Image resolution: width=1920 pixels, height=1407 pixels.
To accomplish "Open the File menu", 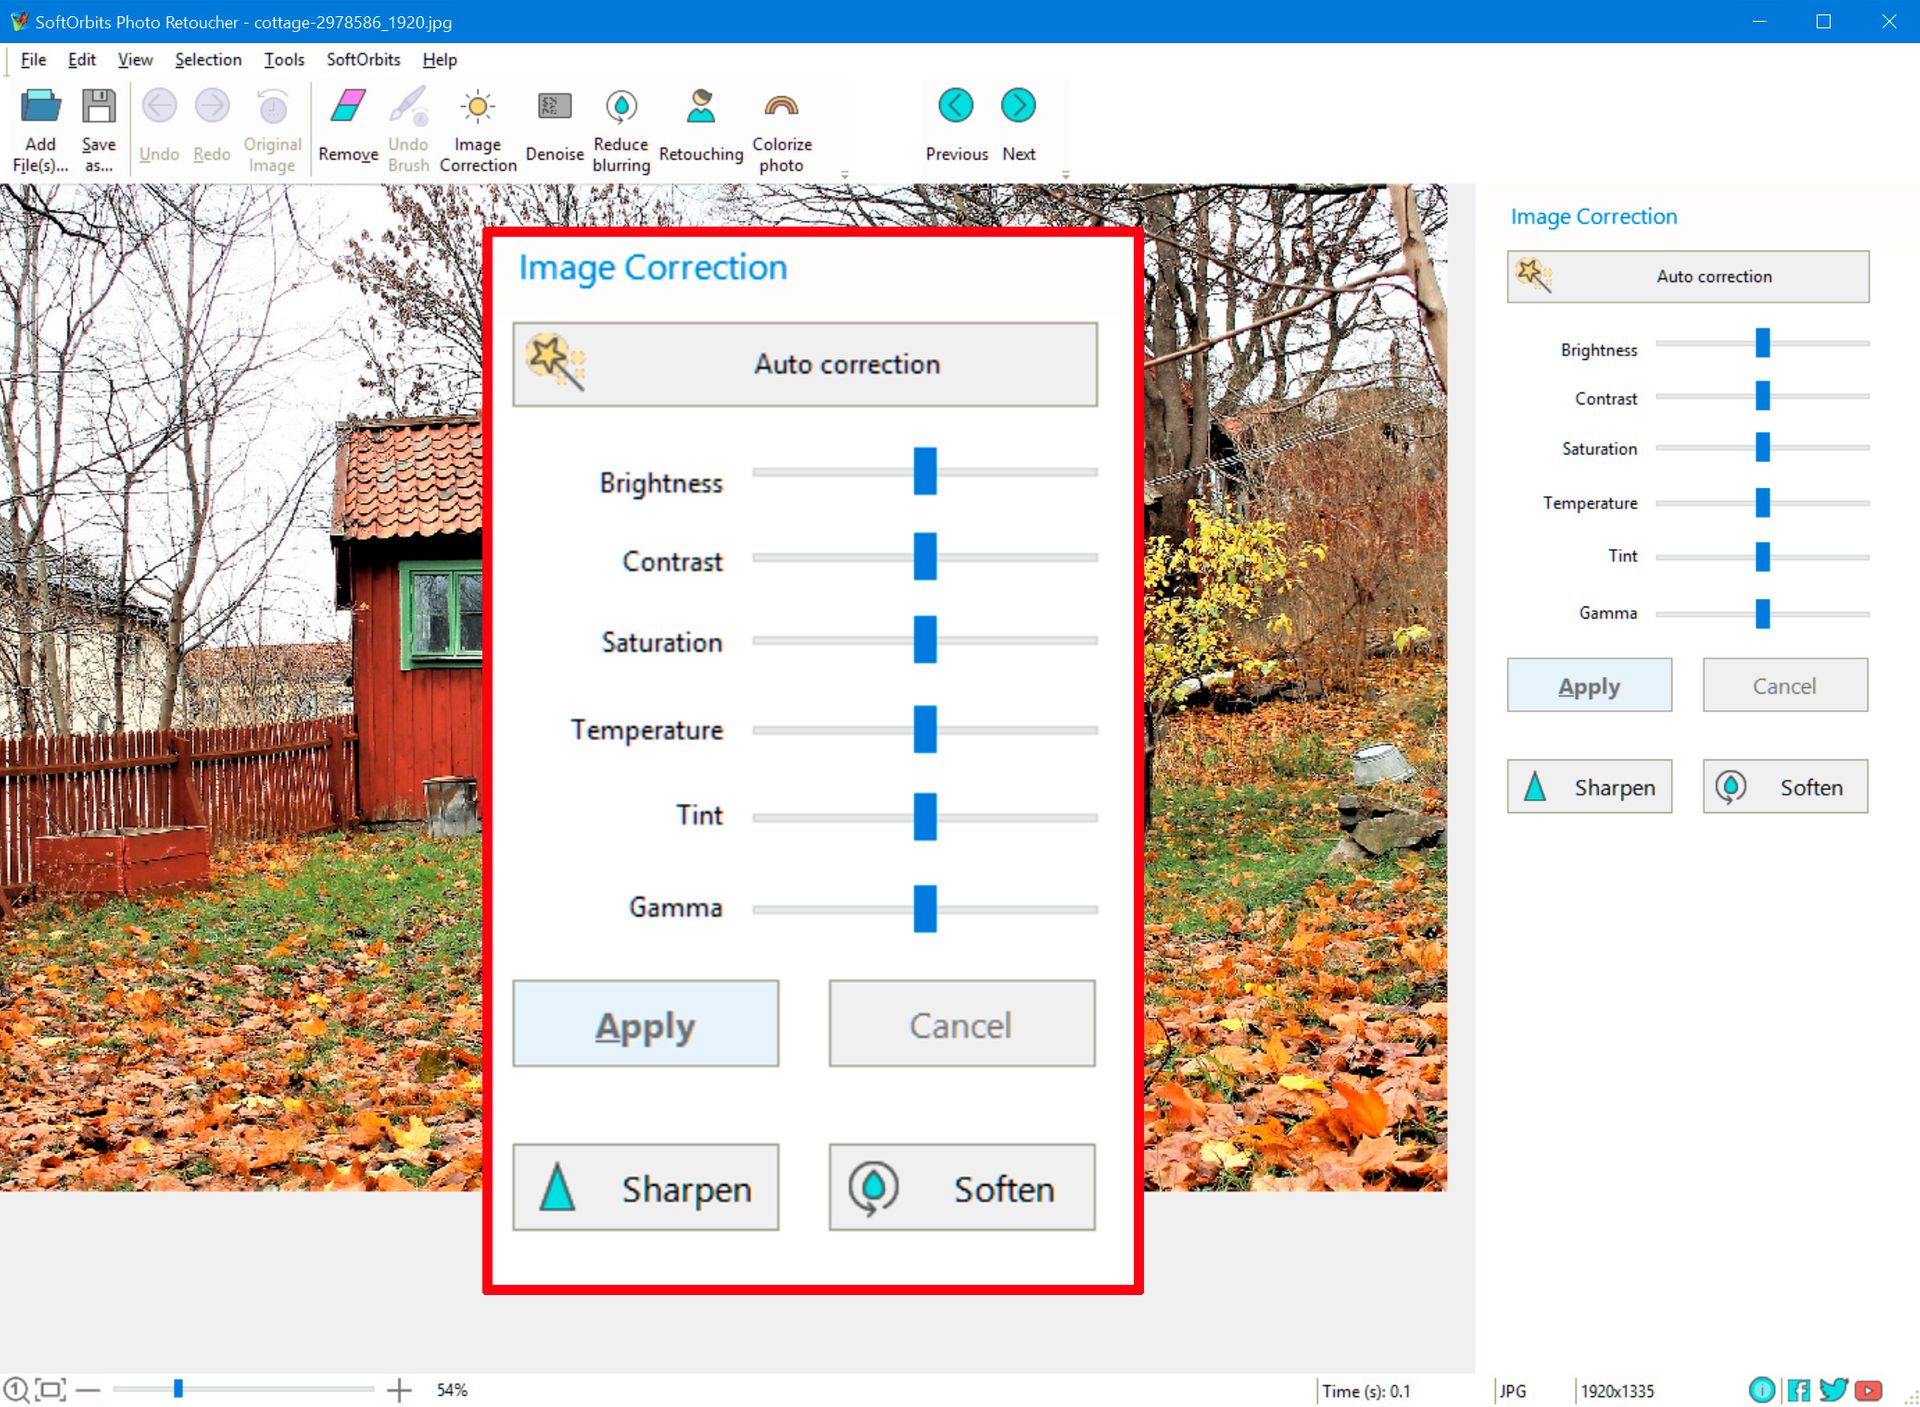I will [33, 60].
